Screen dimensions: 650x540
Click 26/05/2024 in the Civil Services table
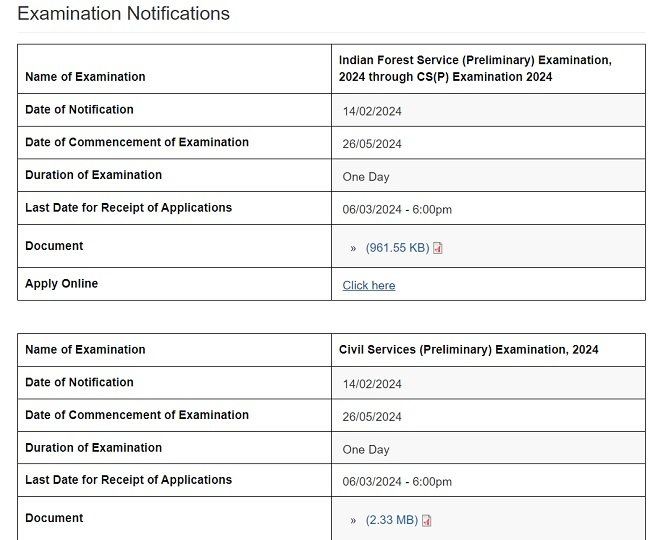click(x=372, y=417)
